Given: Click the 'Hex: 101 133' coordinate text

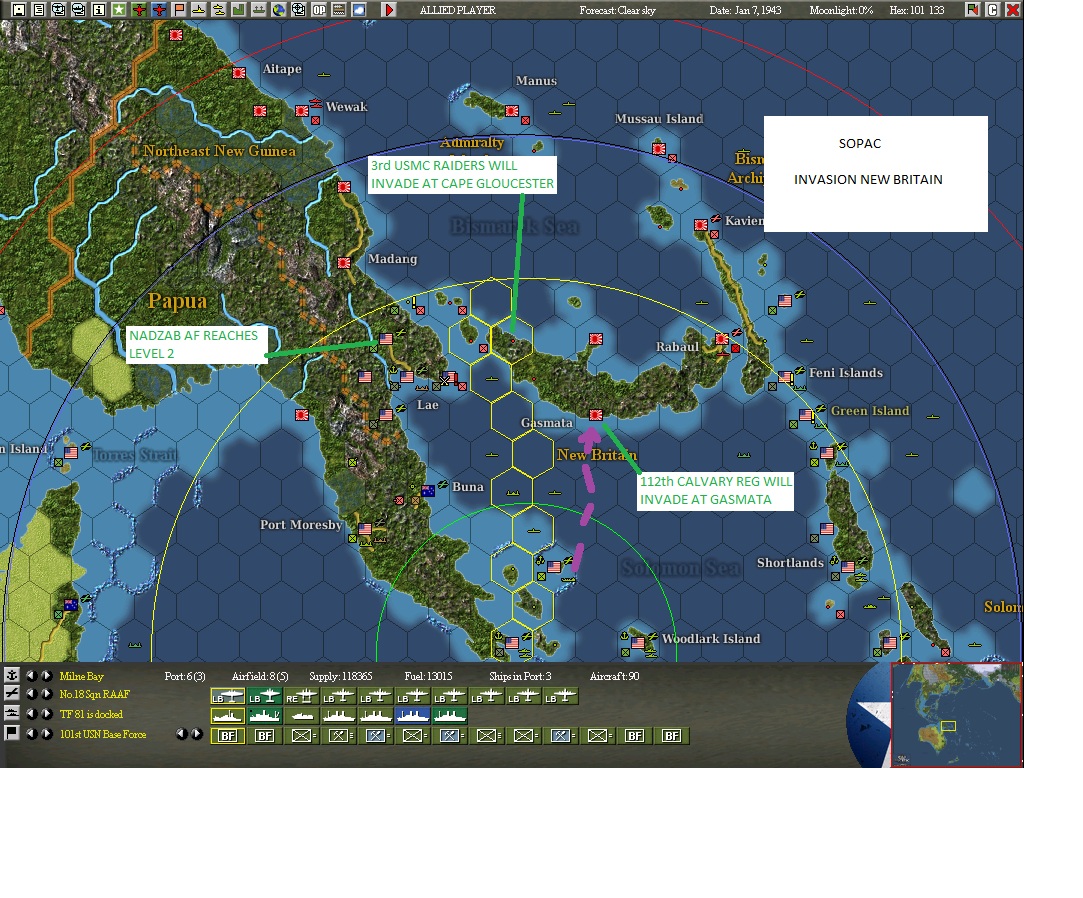Looking at the screenshot, I should point(917,10).
